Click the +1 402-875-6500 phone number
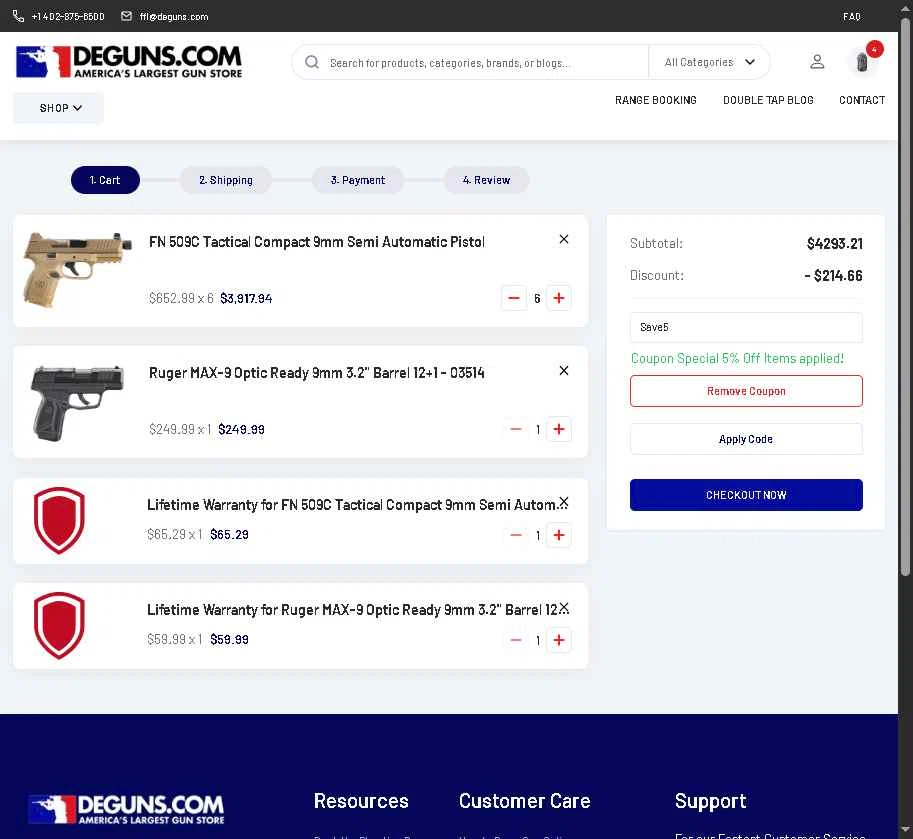This screenshot has height=839, width=913. tap(68, 17)
